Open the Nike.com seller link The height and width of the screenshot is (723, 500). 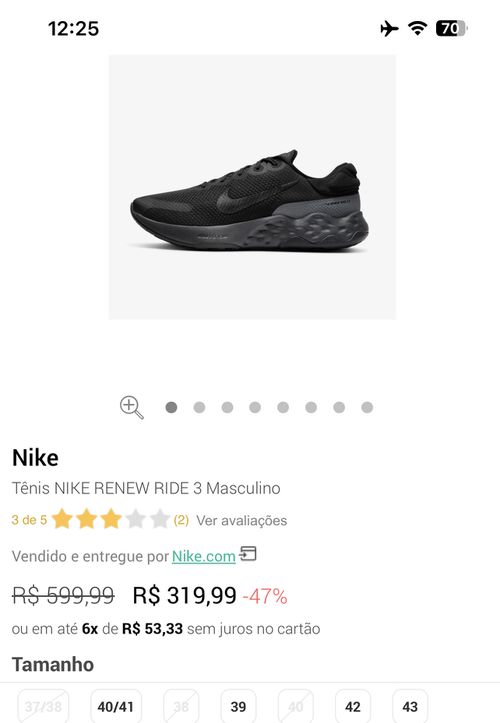(x=204, y=556)
